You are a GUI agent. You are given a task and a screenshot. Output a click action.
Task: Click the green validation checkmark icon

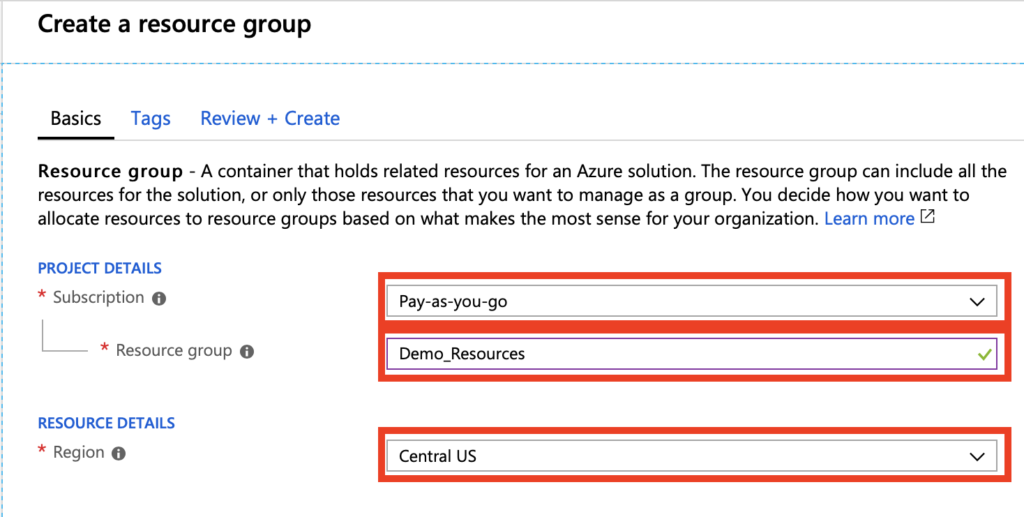coord(984,354)
